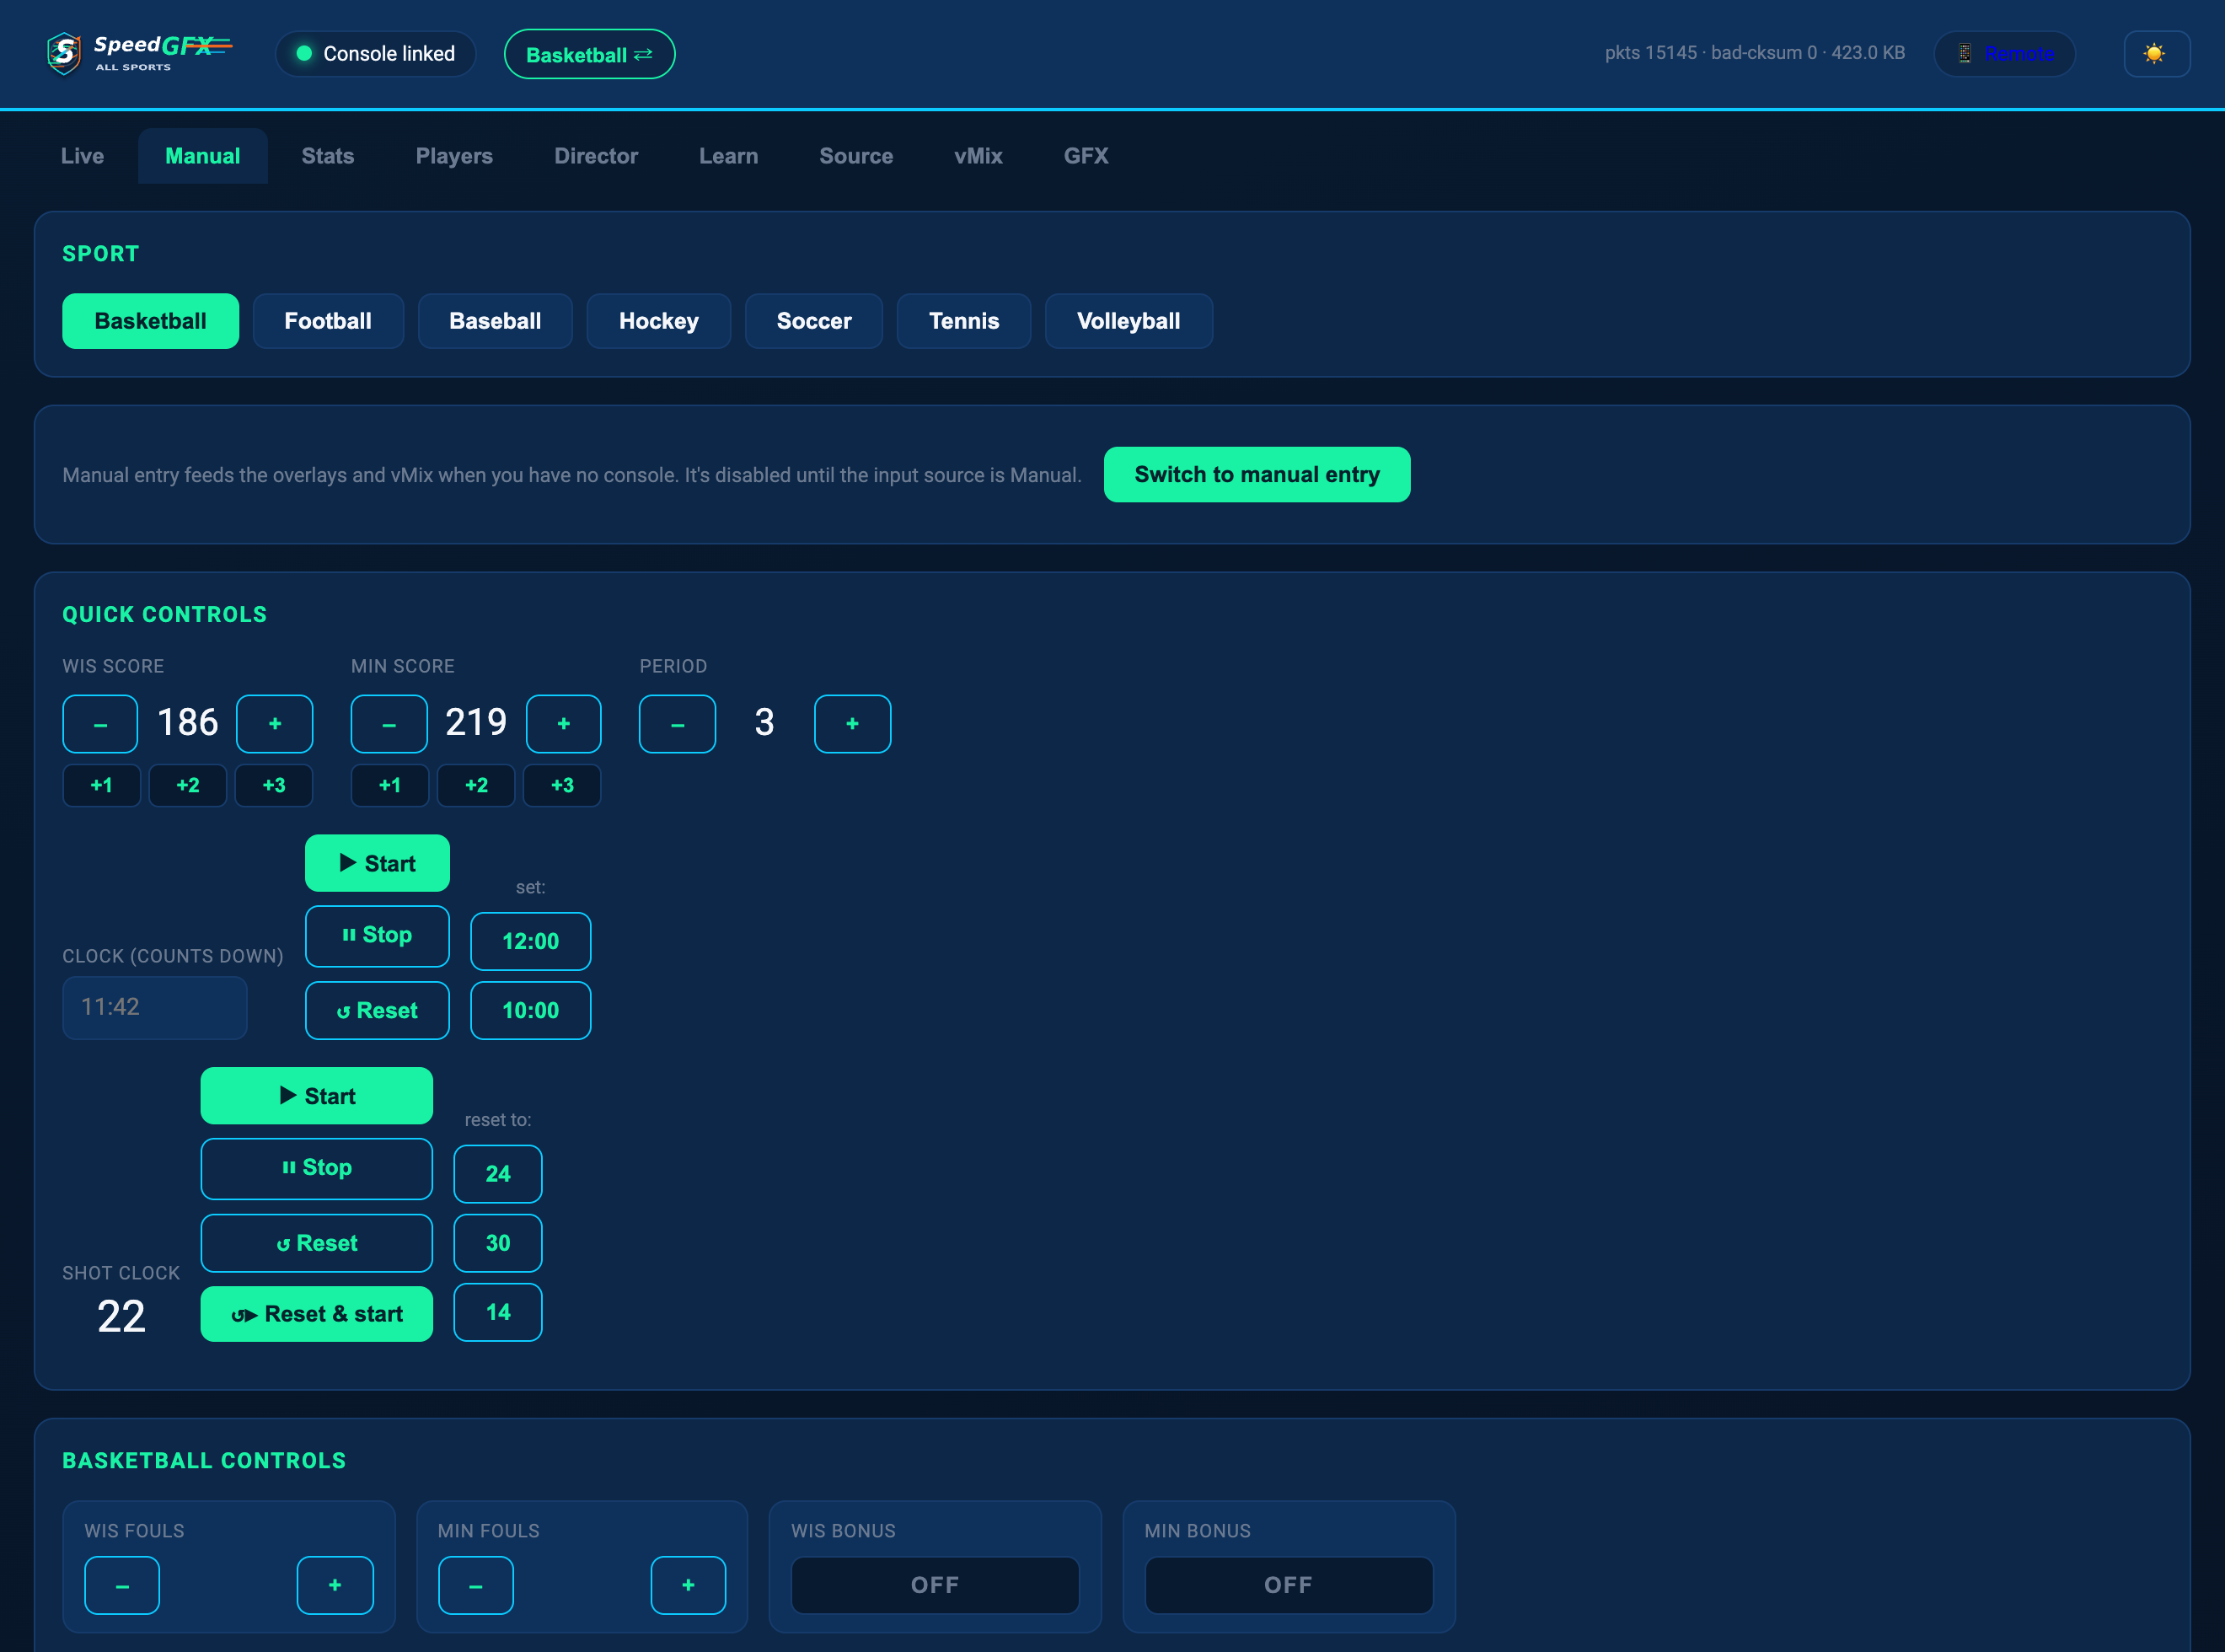Decrease WIS fouls
The image size is (2225, 1652).
(122, 1585)
